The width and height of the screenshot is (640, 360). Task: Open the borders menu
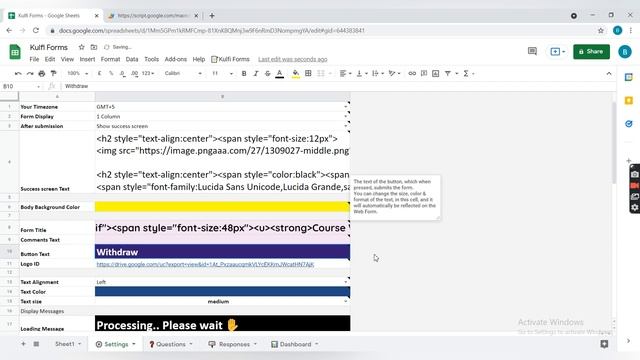pyautogui.click(x=308, y=73)
